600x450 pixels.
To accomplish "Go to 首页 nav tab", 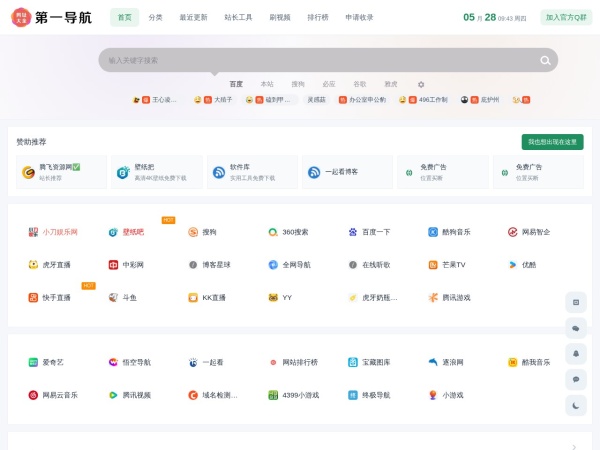I will 124,17.
